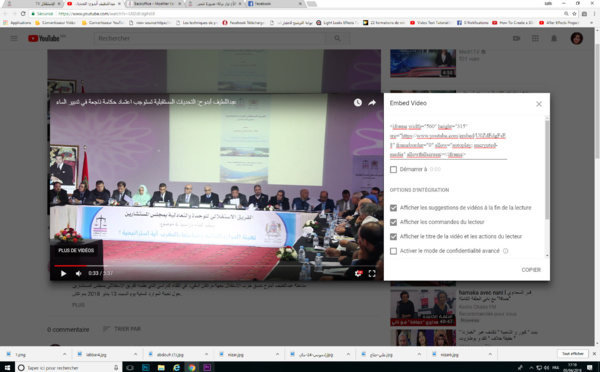Uncheck Afficher les commandes du lecteur
600x372 pixels.
pos(393,222)
